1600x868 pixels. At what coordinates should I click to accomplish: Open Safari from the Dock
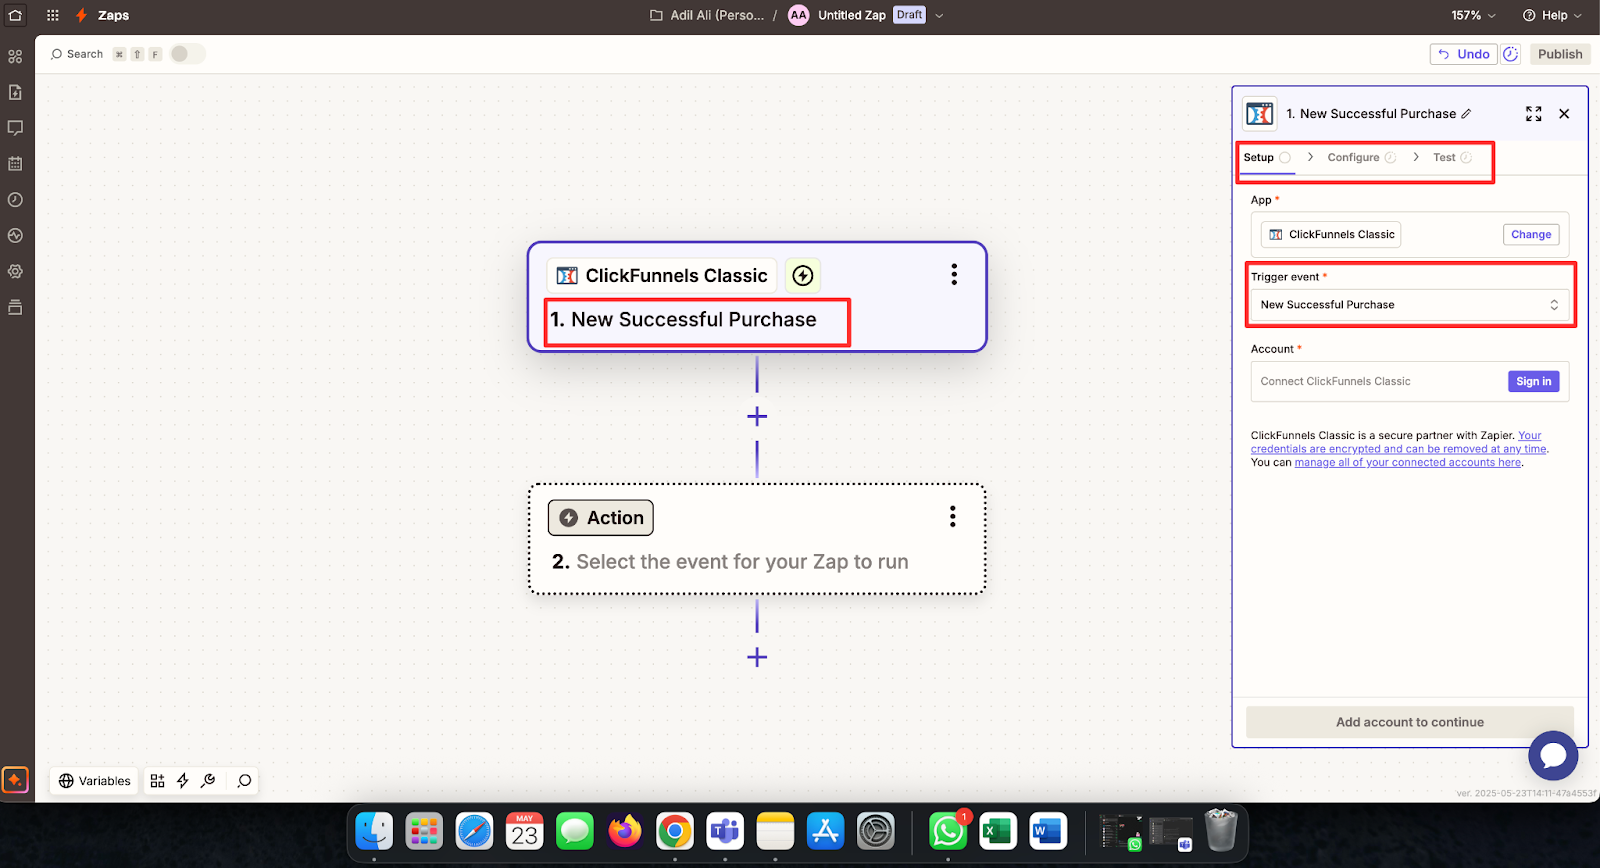[475, 831]
